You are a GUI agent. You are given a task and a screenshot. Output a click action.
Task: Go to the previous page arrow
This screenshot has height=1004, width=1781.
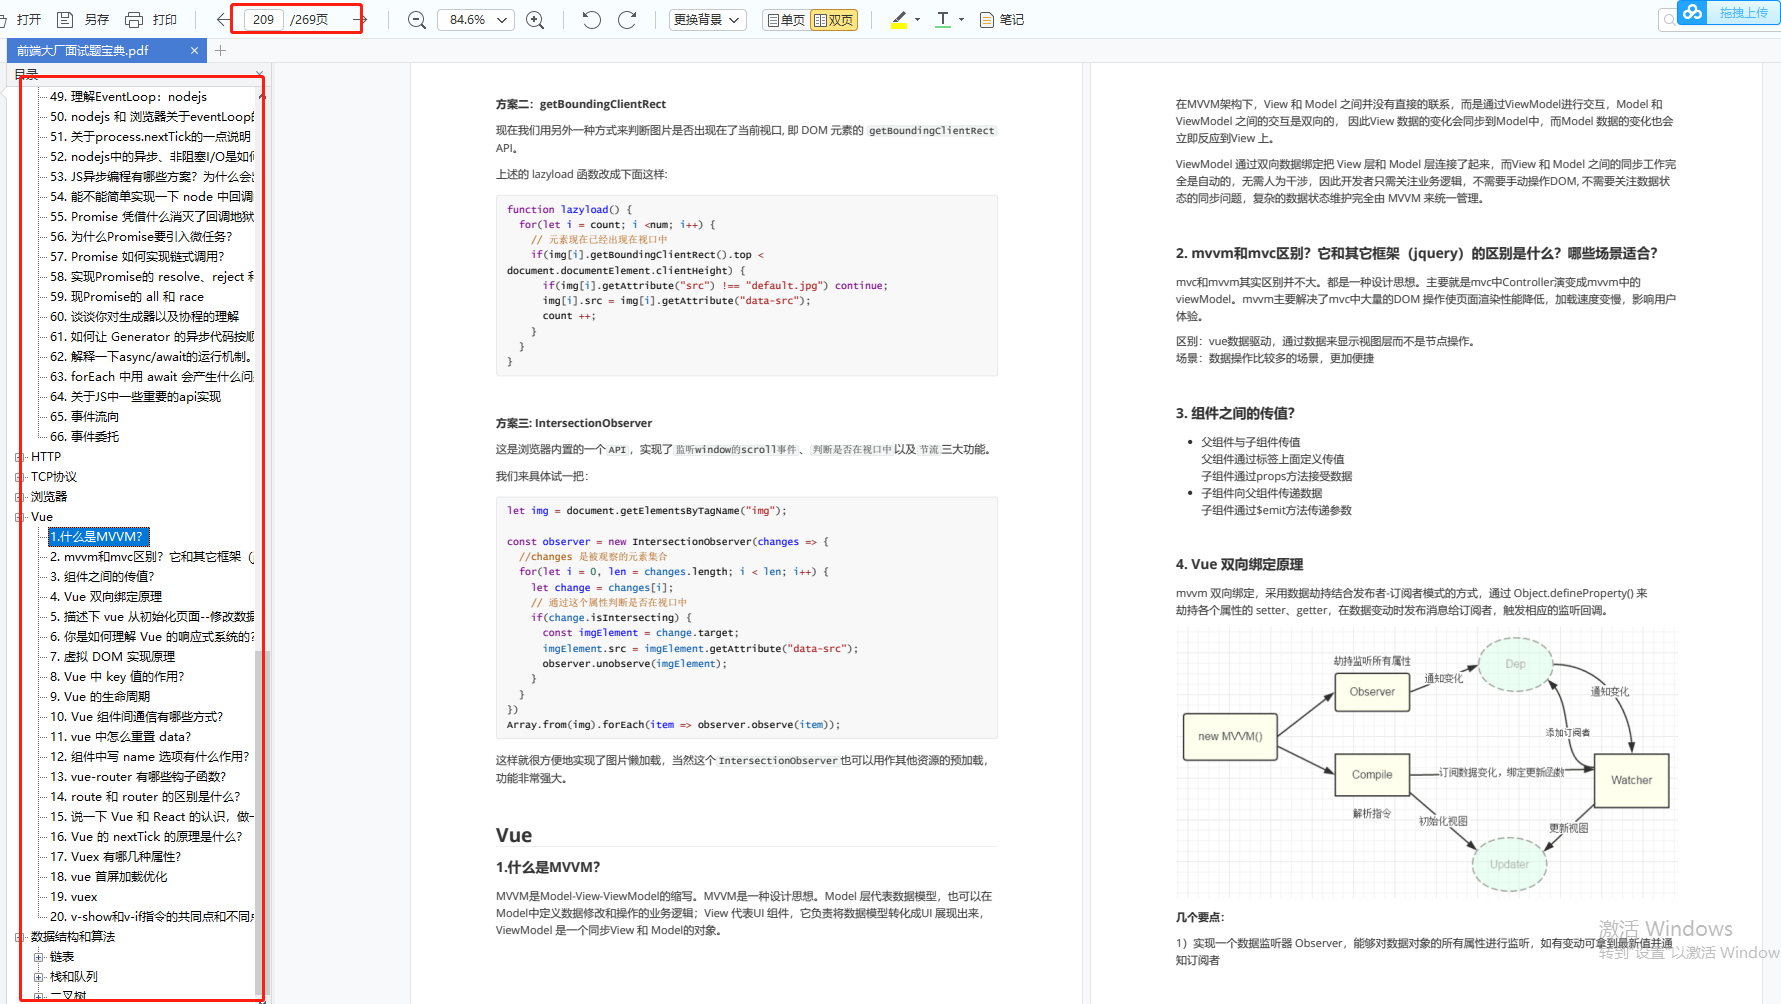pyautogui.click(x=223, y=20)
